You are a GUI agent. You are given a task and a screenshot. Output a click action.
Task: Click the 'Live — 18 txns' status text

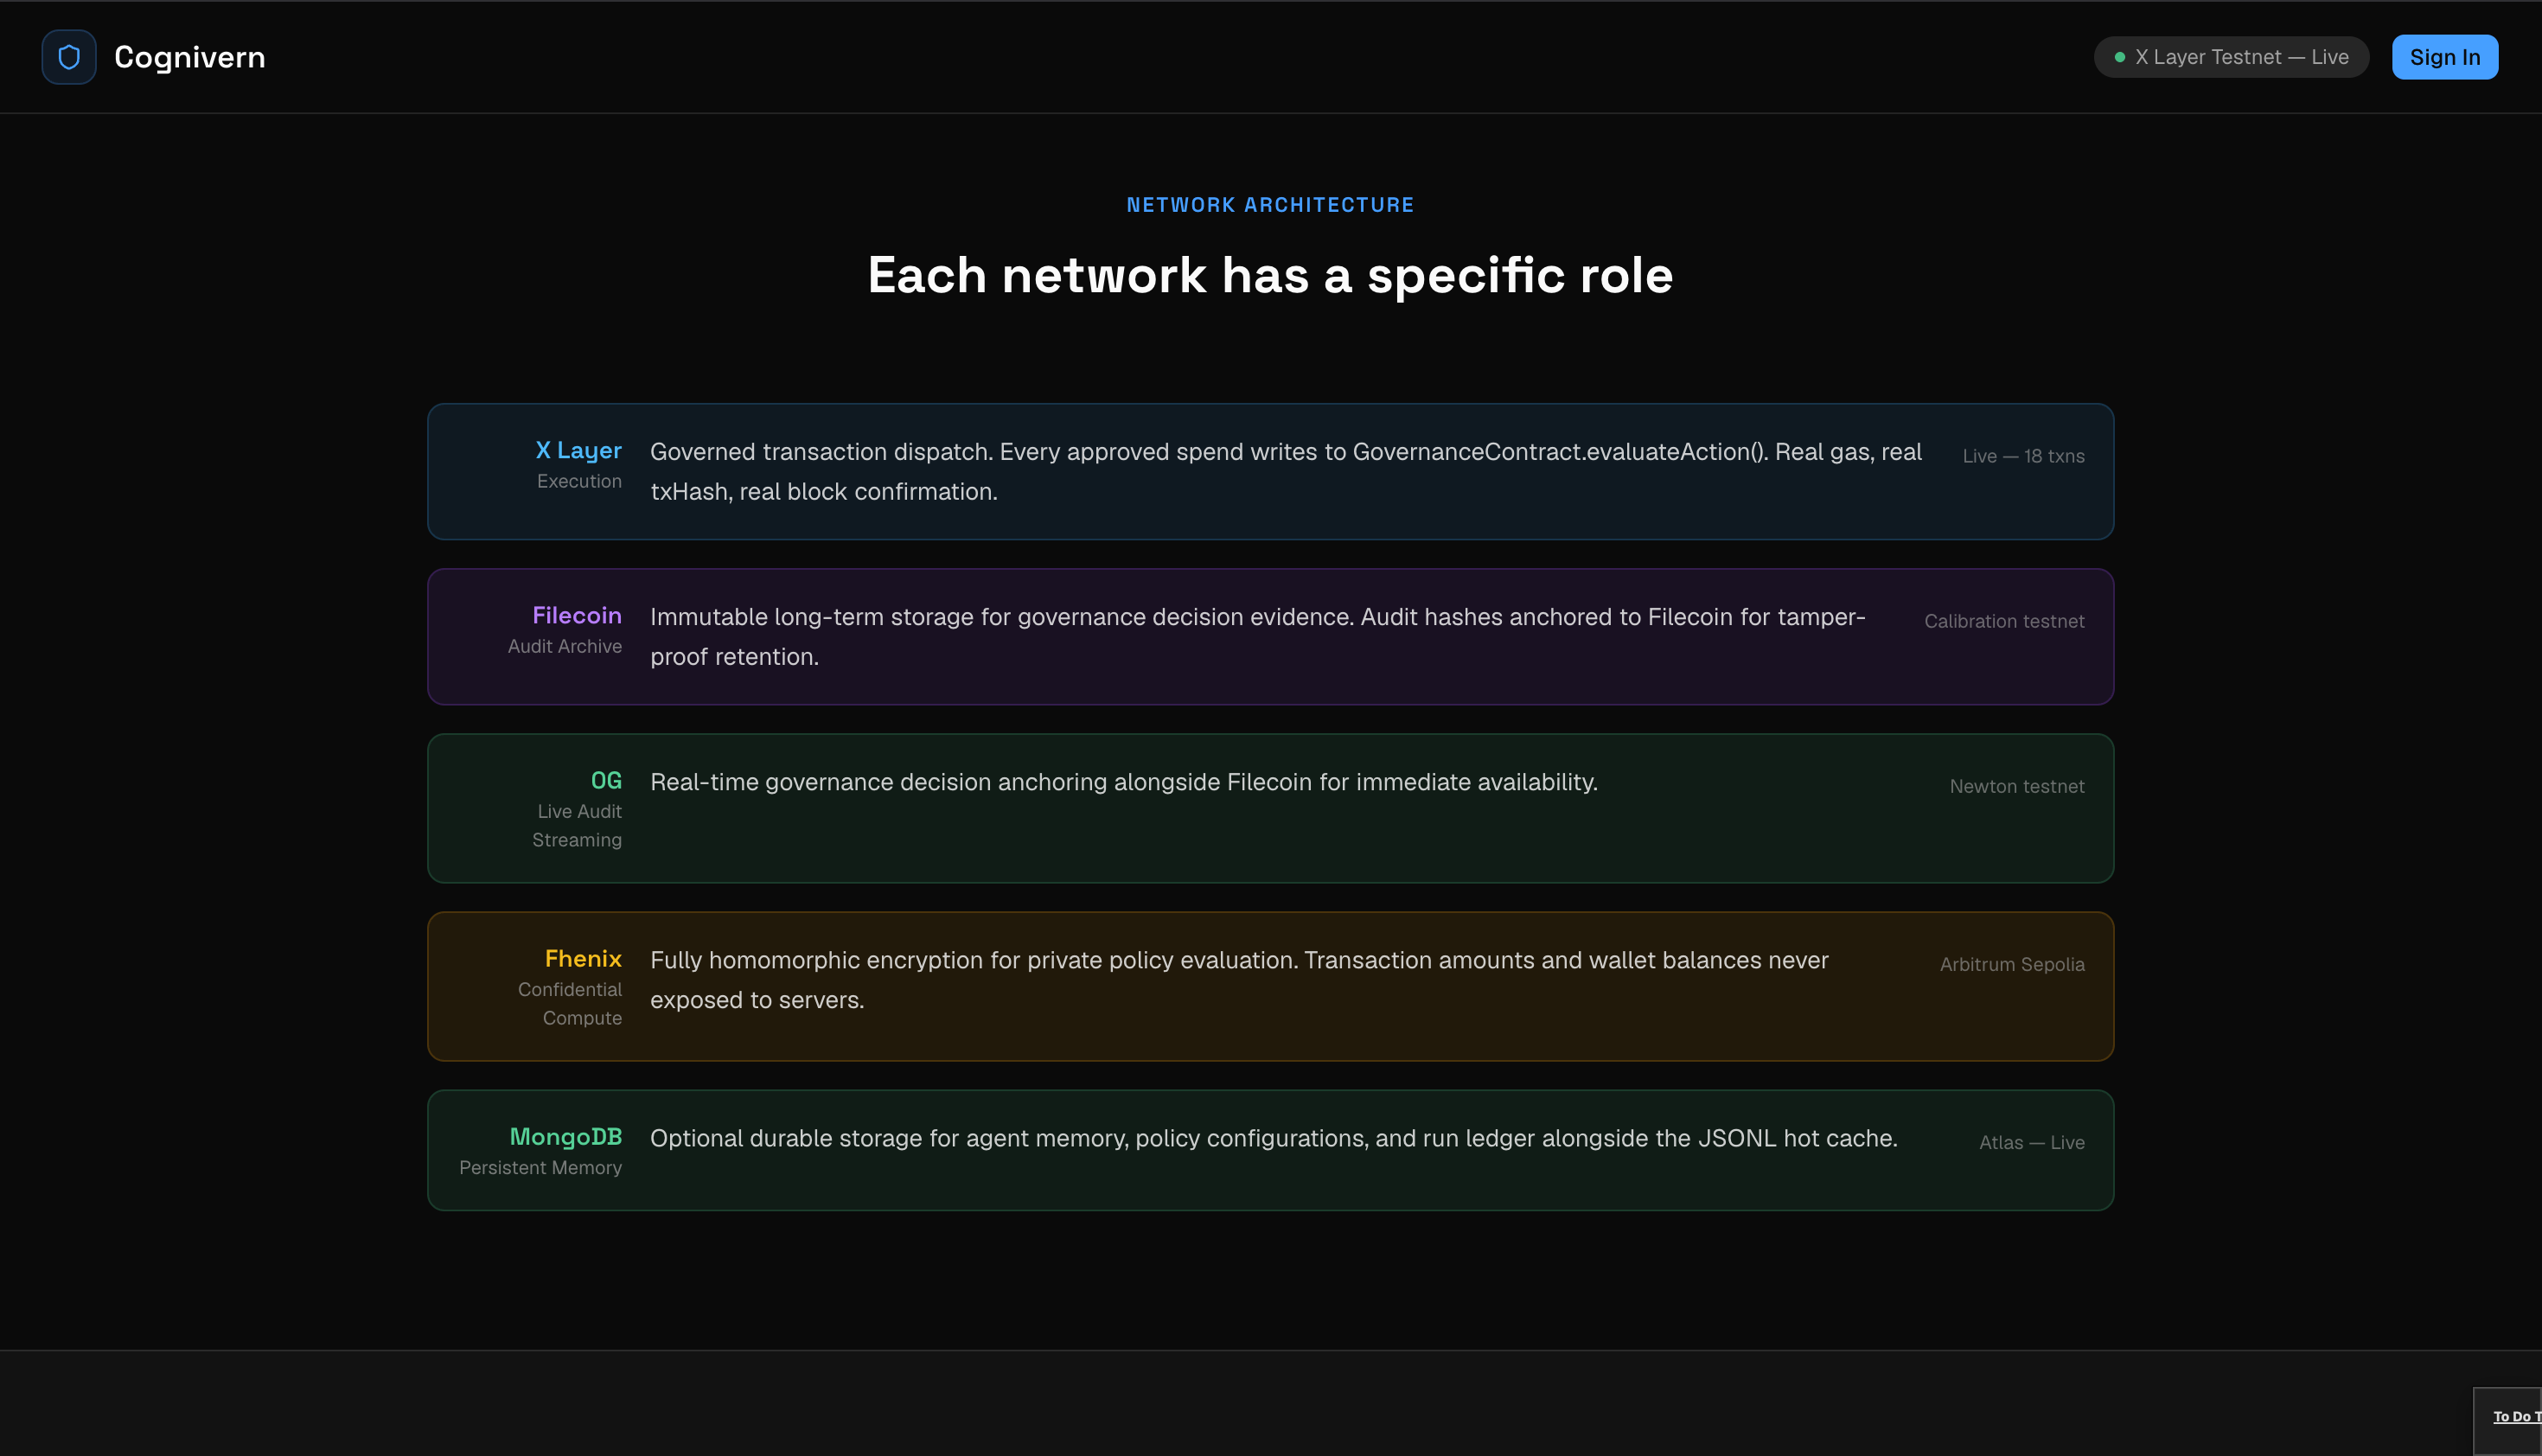[x=2023, y=456]
